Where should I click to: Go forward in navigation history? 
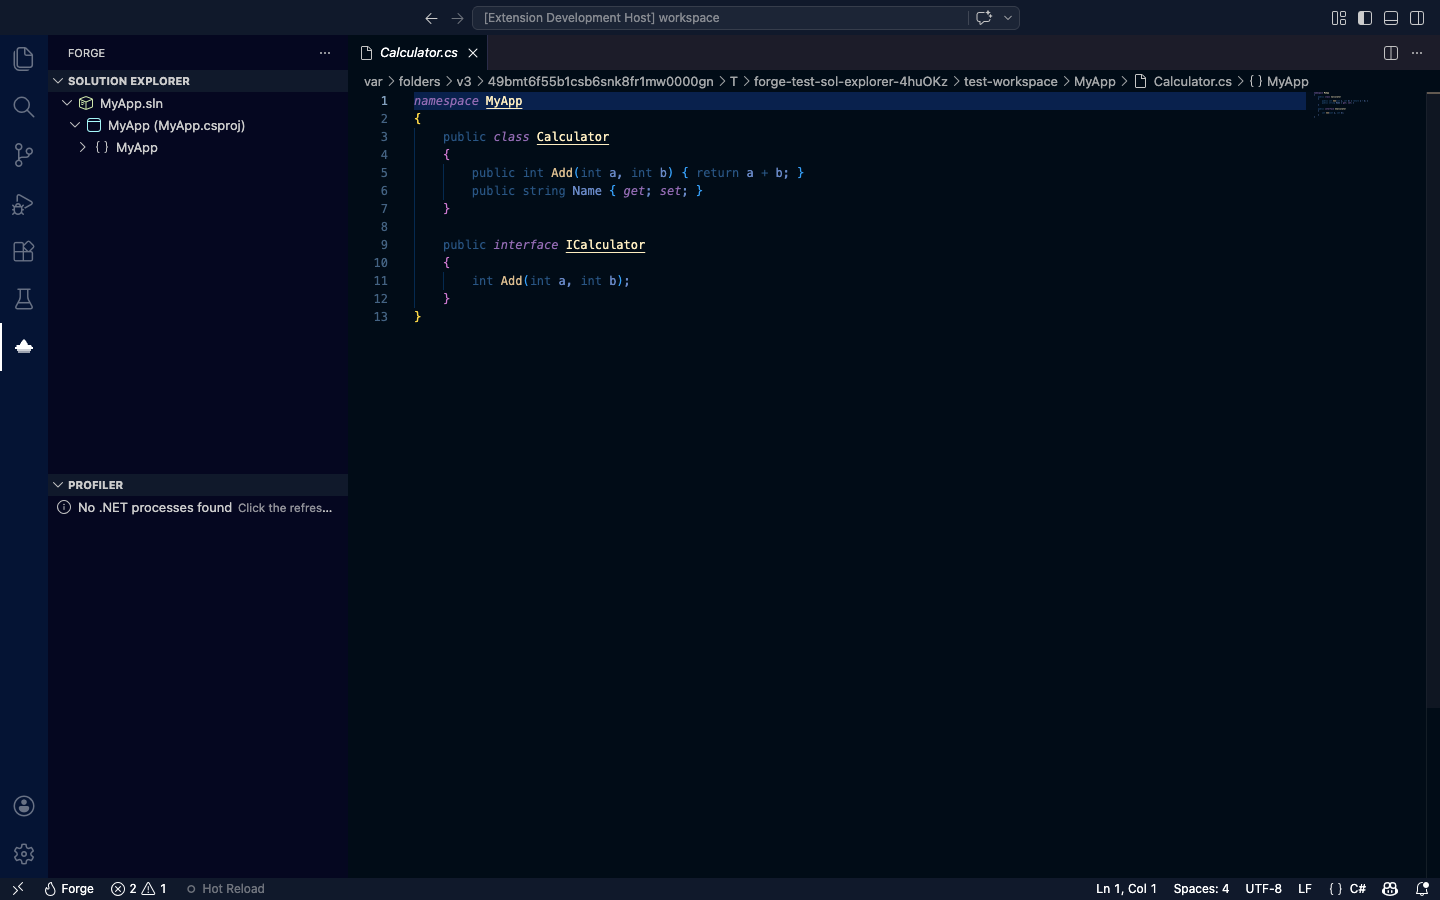click(457, 18)
